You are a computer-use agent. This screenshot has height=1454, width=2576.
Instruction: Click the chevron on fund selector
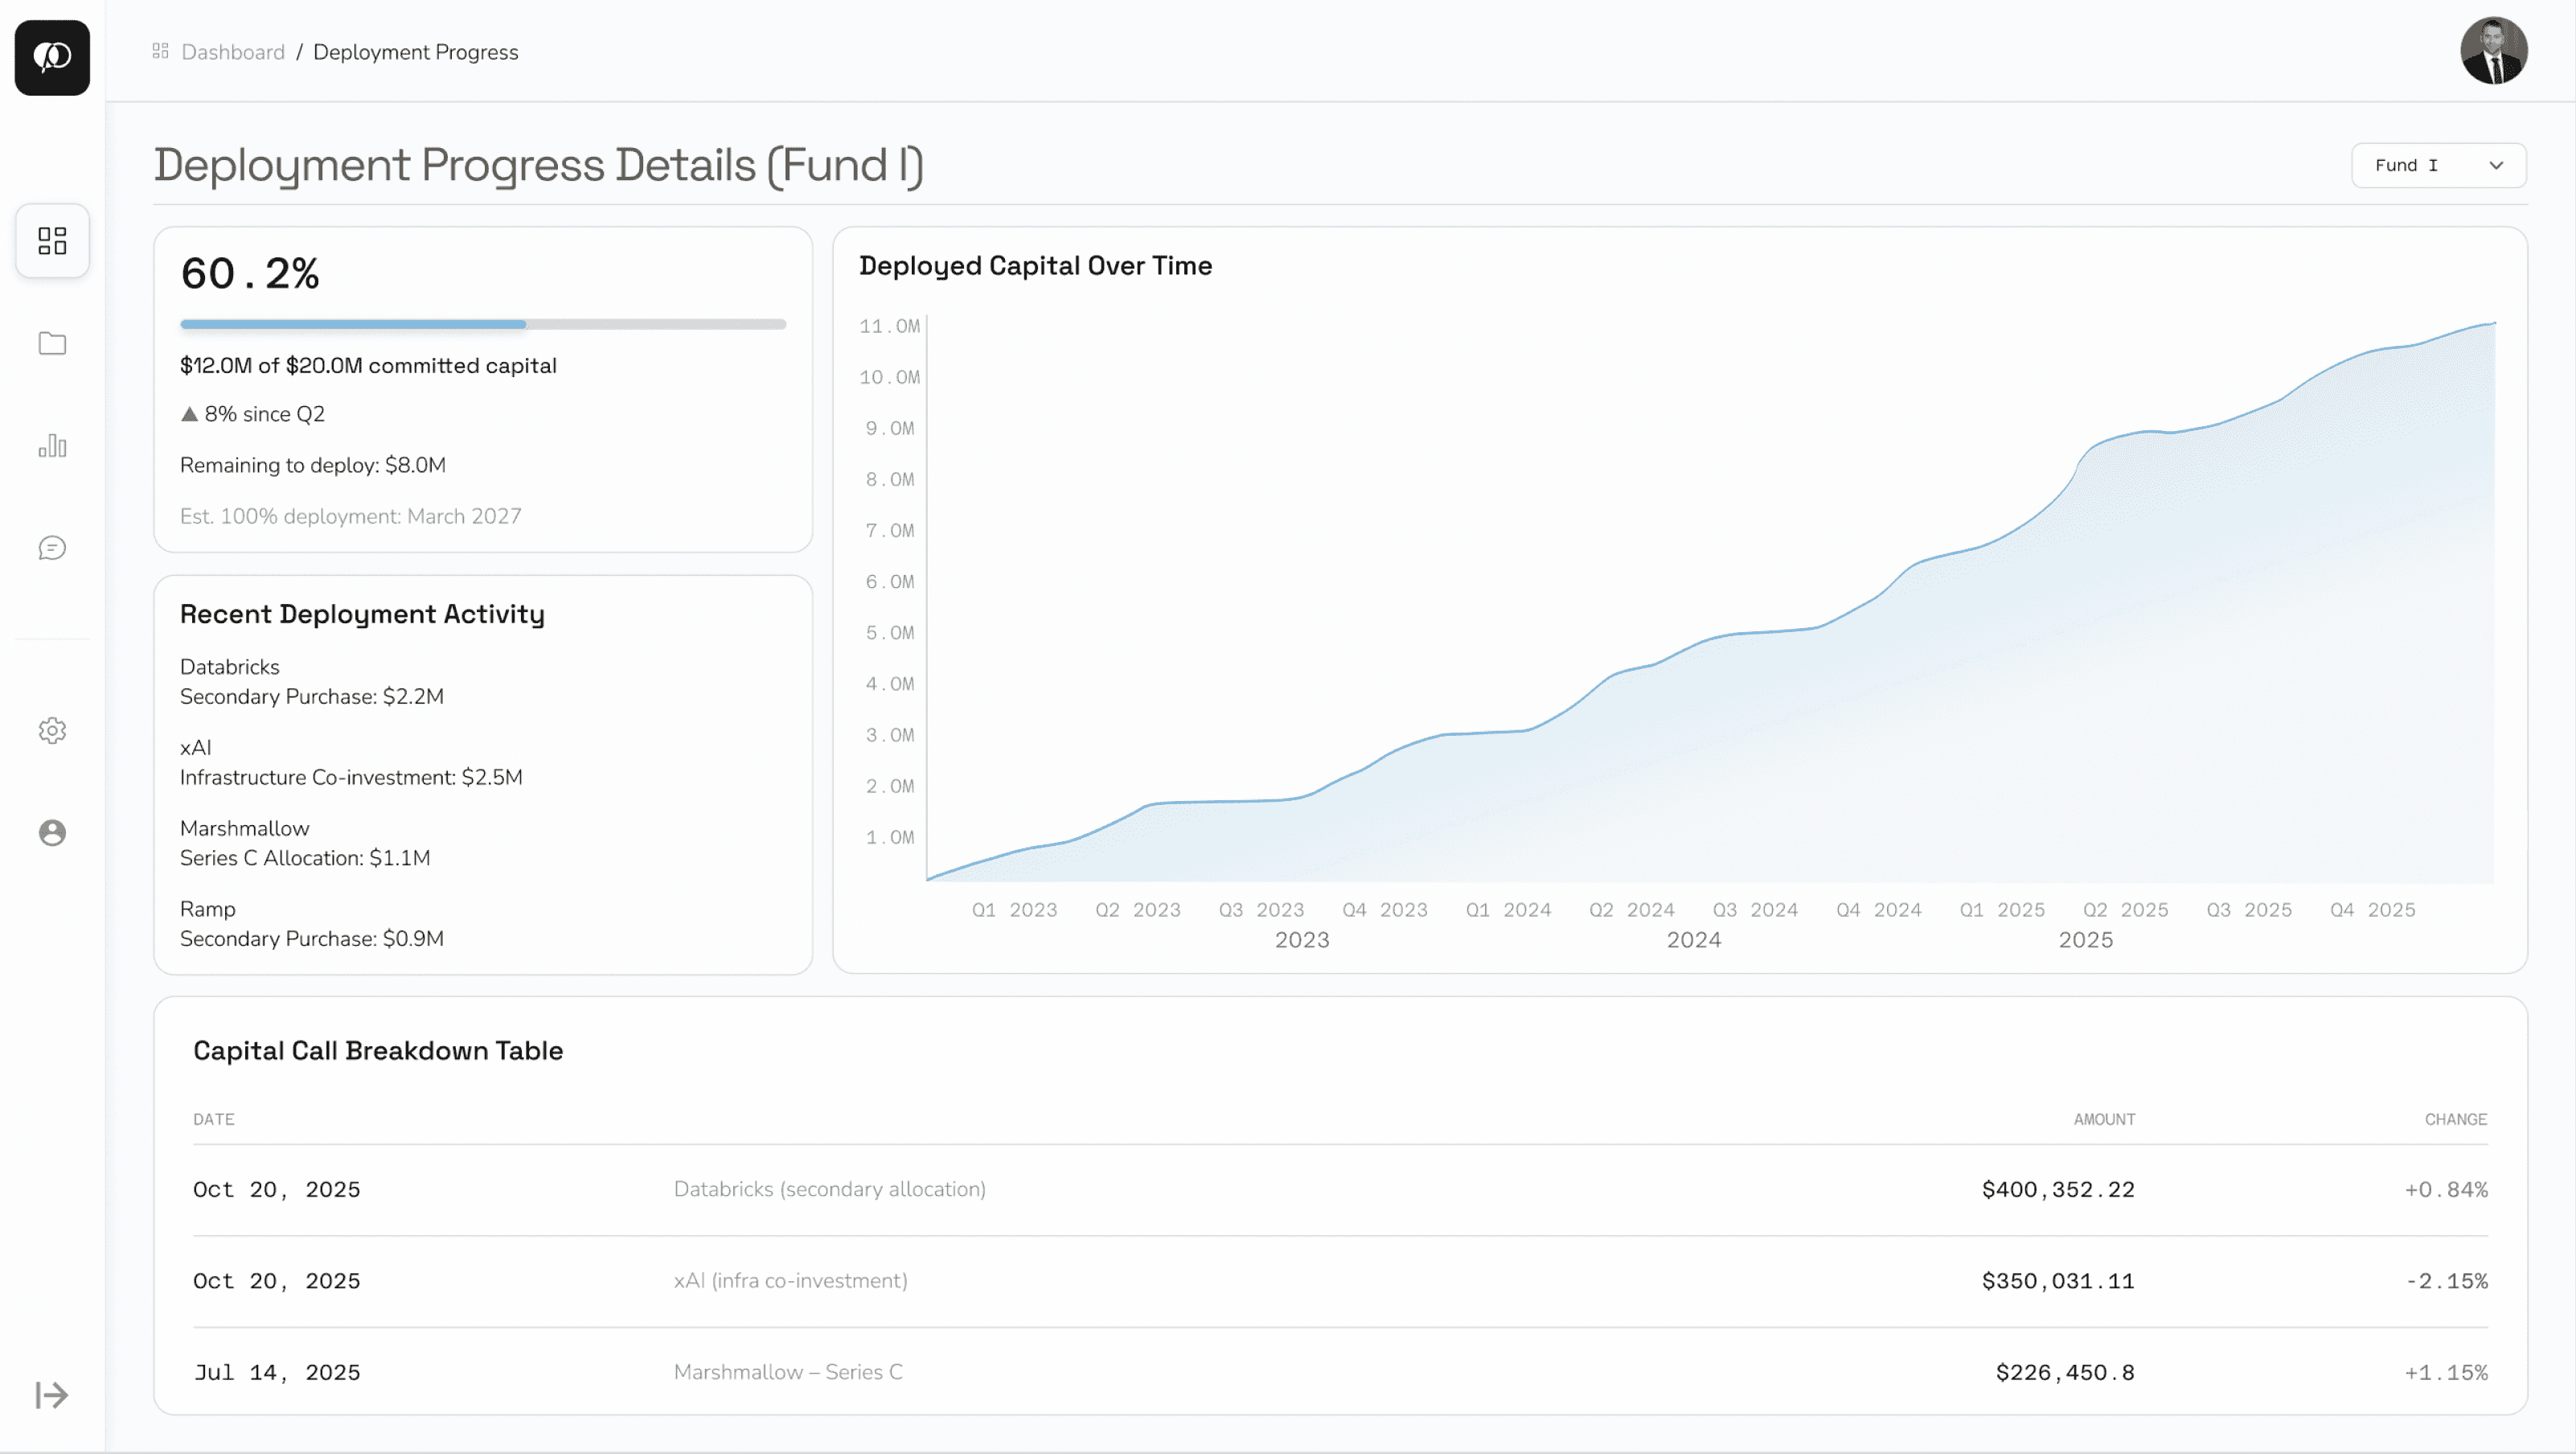[2496, 166]
